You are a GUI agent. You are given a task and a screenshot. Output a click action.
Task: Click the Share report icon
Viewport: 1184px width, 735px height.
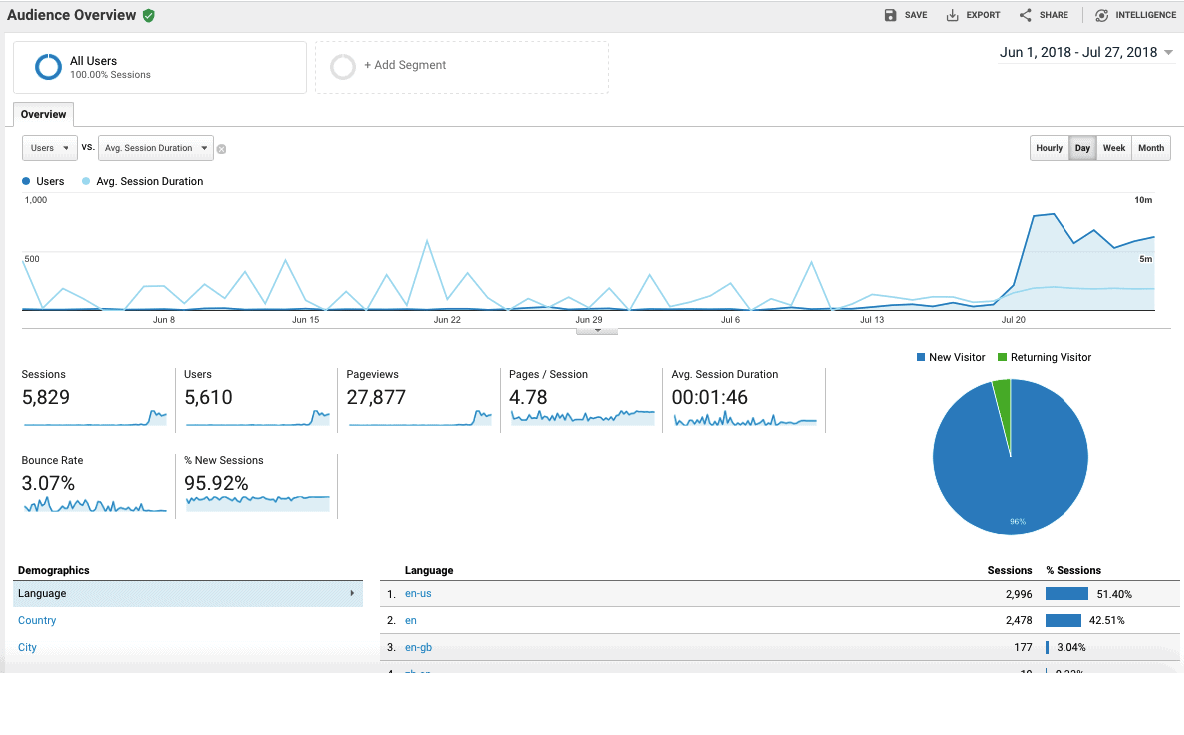click(1023, 14)
